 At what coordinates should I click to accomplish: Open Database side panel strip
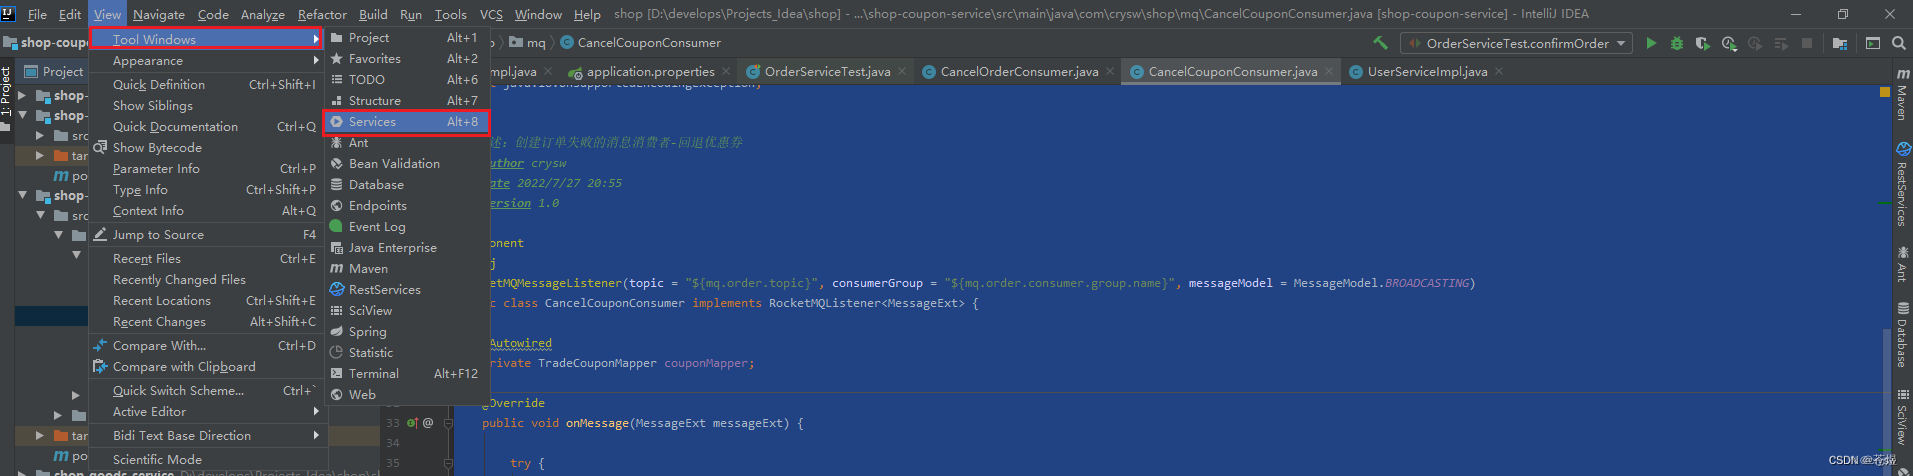tap(1902, 336)
